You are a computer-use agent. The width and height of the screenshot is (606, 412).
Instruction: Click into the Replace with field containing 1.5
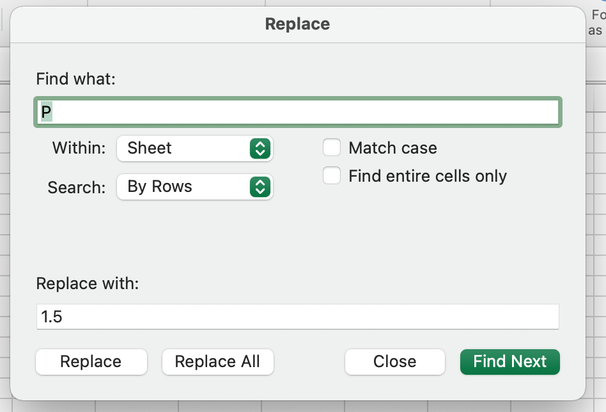298,317
